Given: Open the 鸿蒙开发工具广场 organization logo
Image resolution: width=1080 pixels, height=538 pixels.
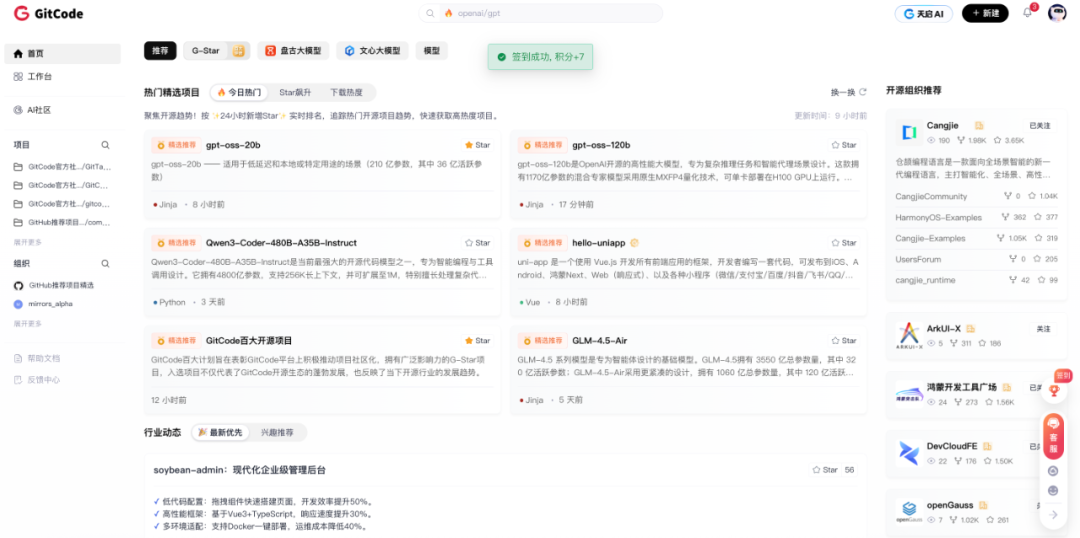Looking at the screenshot, I should [908, 394].
